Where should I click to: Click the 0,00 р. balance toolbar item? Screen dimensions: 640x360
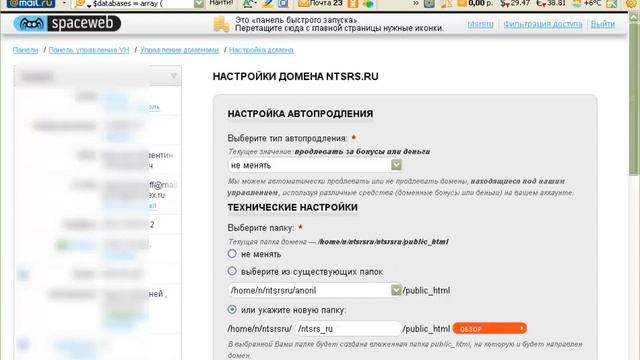[476, 4]
